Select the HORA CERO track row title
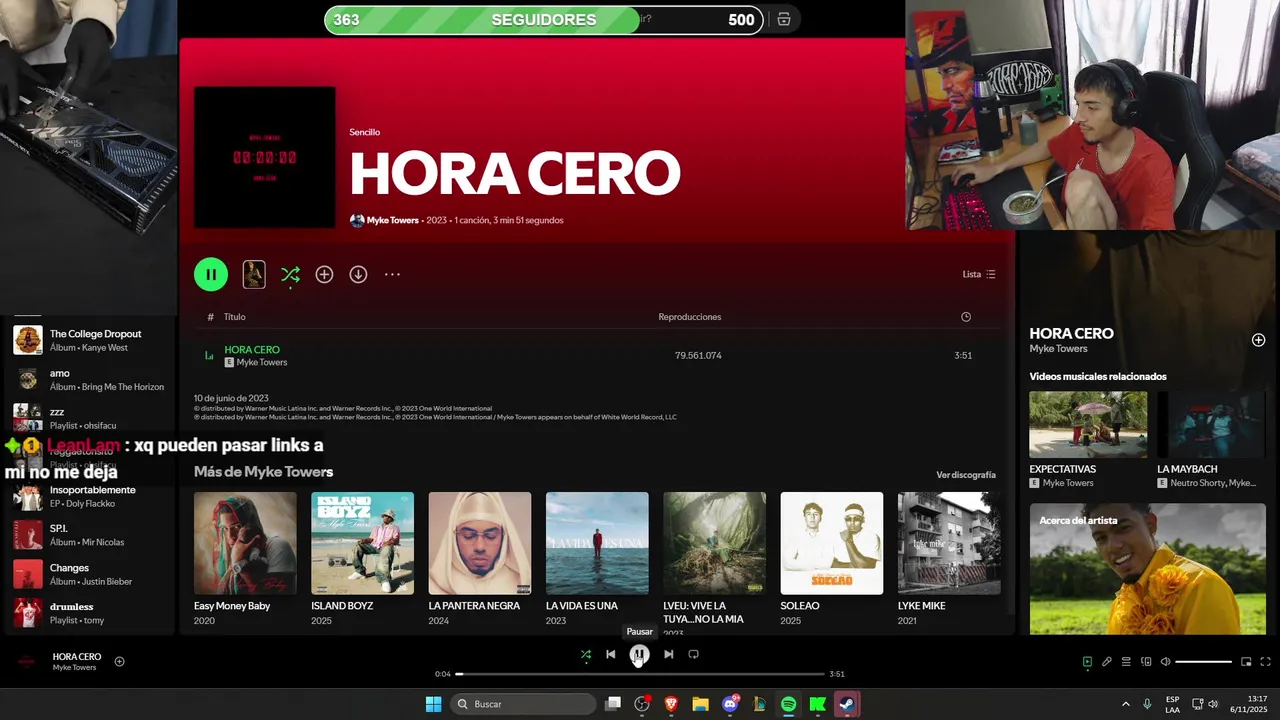Screen dimensions: 1280x720 252,350
